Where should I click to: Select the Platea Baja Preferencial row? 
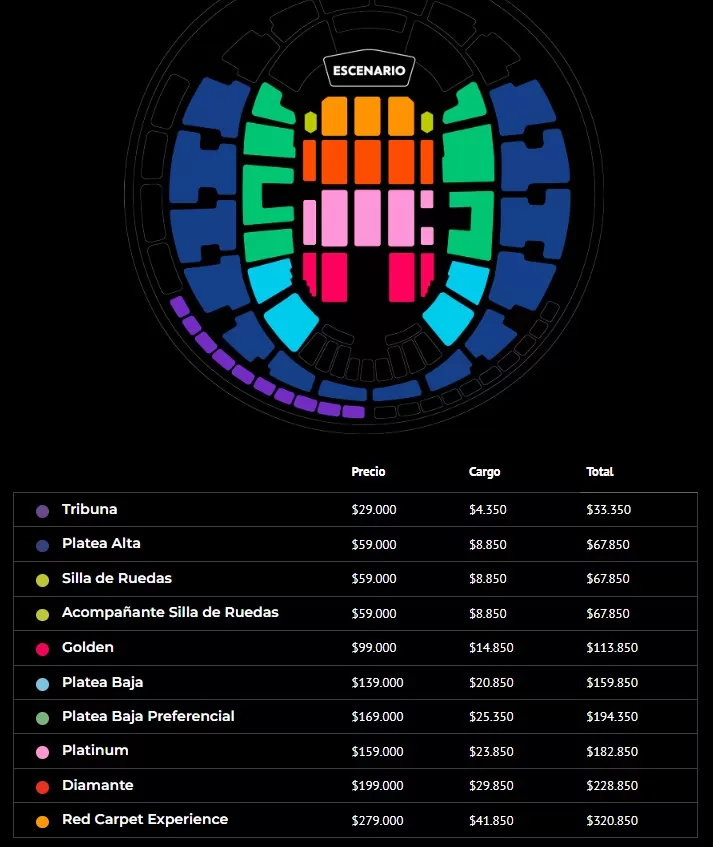(x=355, y=717)
